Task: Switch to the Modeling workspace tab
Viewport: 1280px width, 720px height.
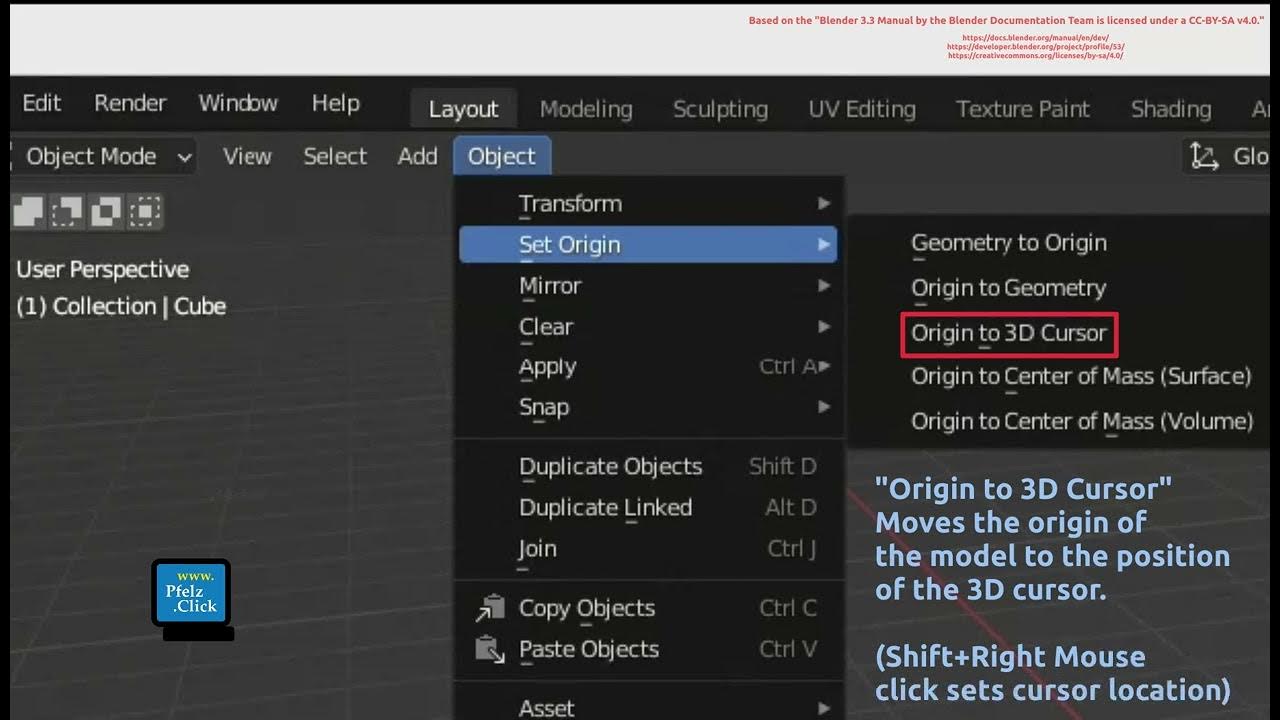Action: point(586,109)
